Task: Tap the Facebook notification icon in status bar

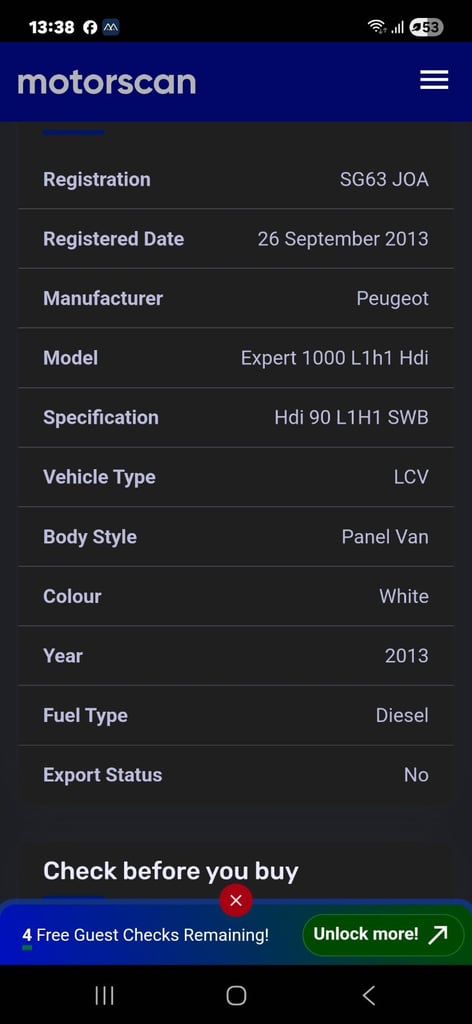Action: (x=90, y=27)
